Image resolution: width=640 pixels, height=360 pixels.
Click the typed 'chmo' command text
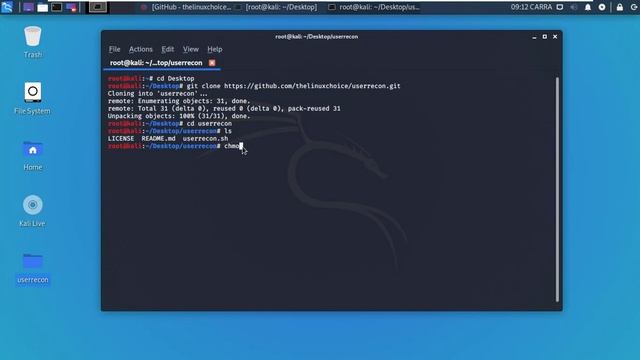(231, 146)
